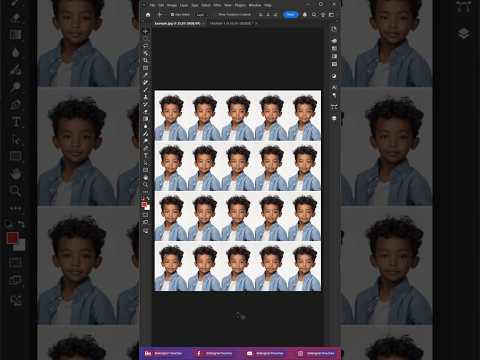Open the workspace switcher dropdown icon

pyautogui.click(x=331, y=15)
